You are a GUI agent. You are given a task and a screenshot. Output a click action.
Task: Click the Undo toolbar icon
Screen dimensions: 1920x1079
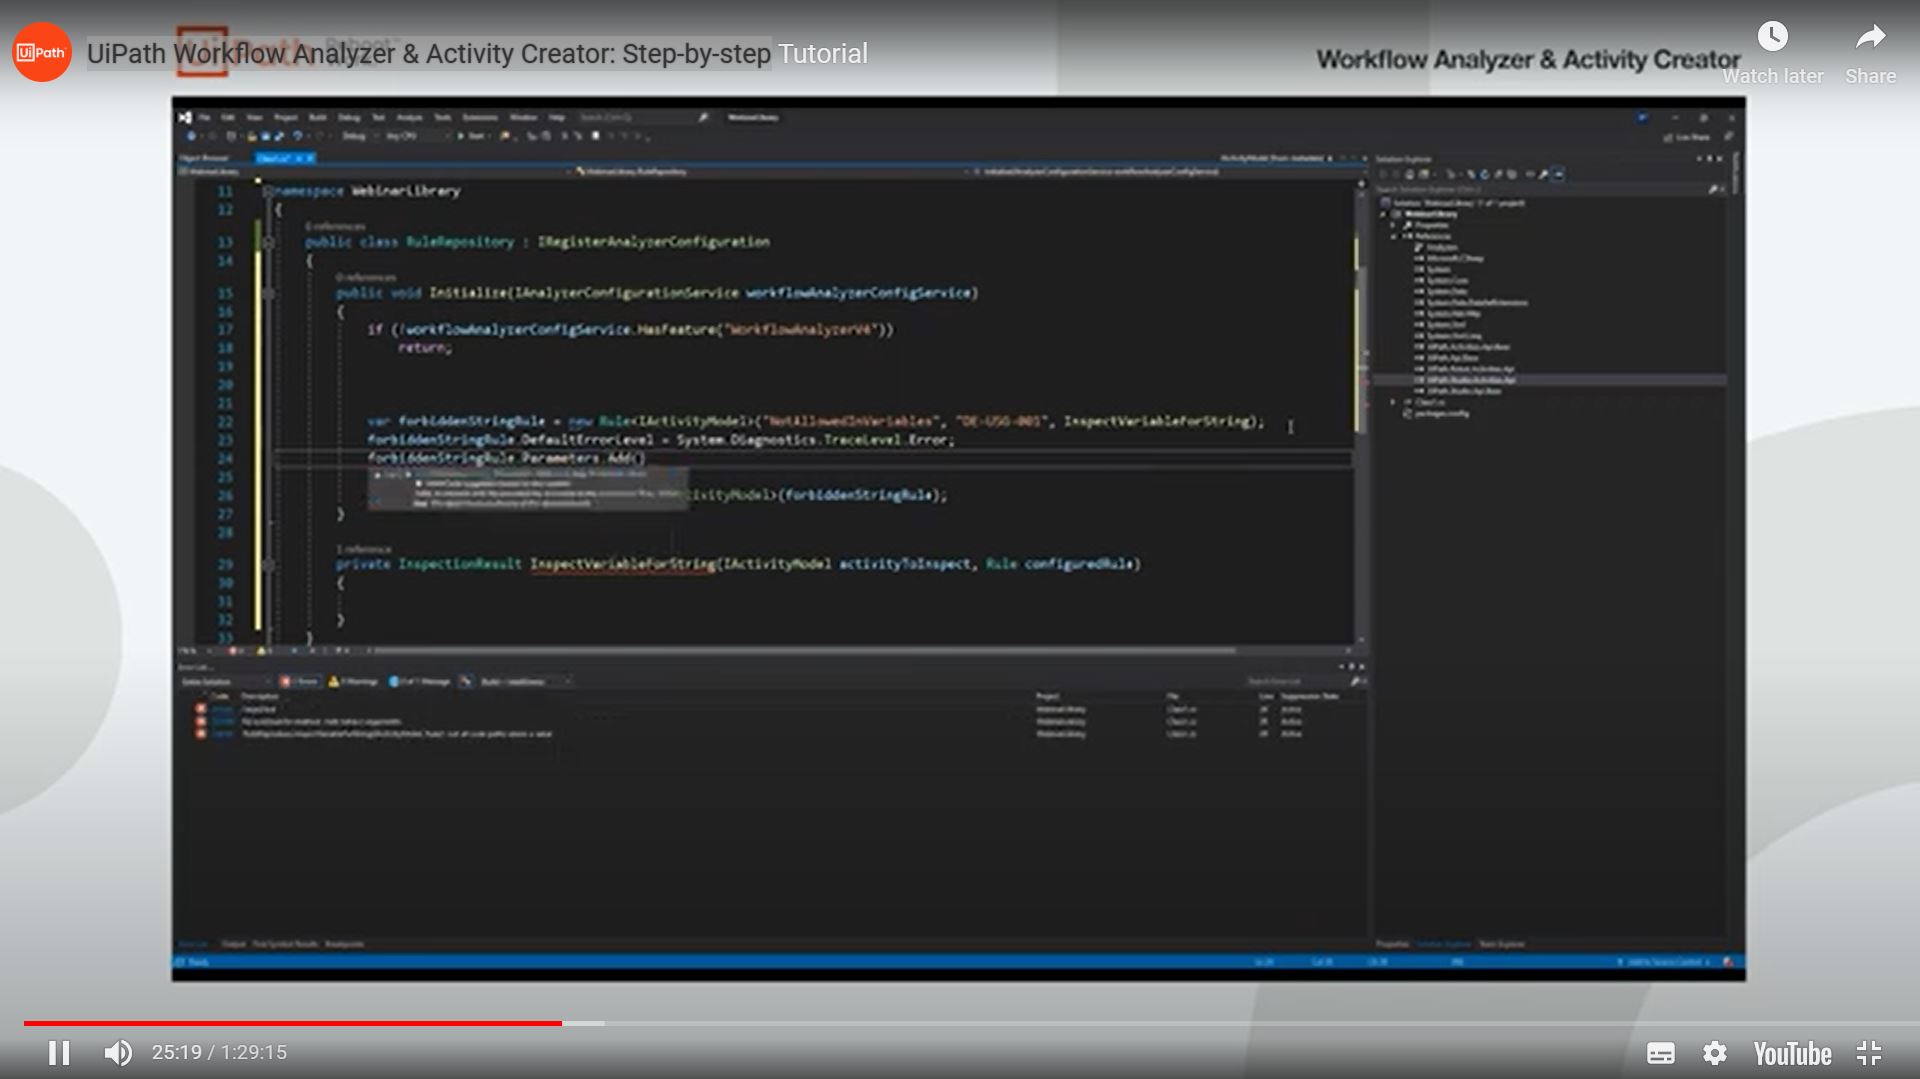[297, 136]
